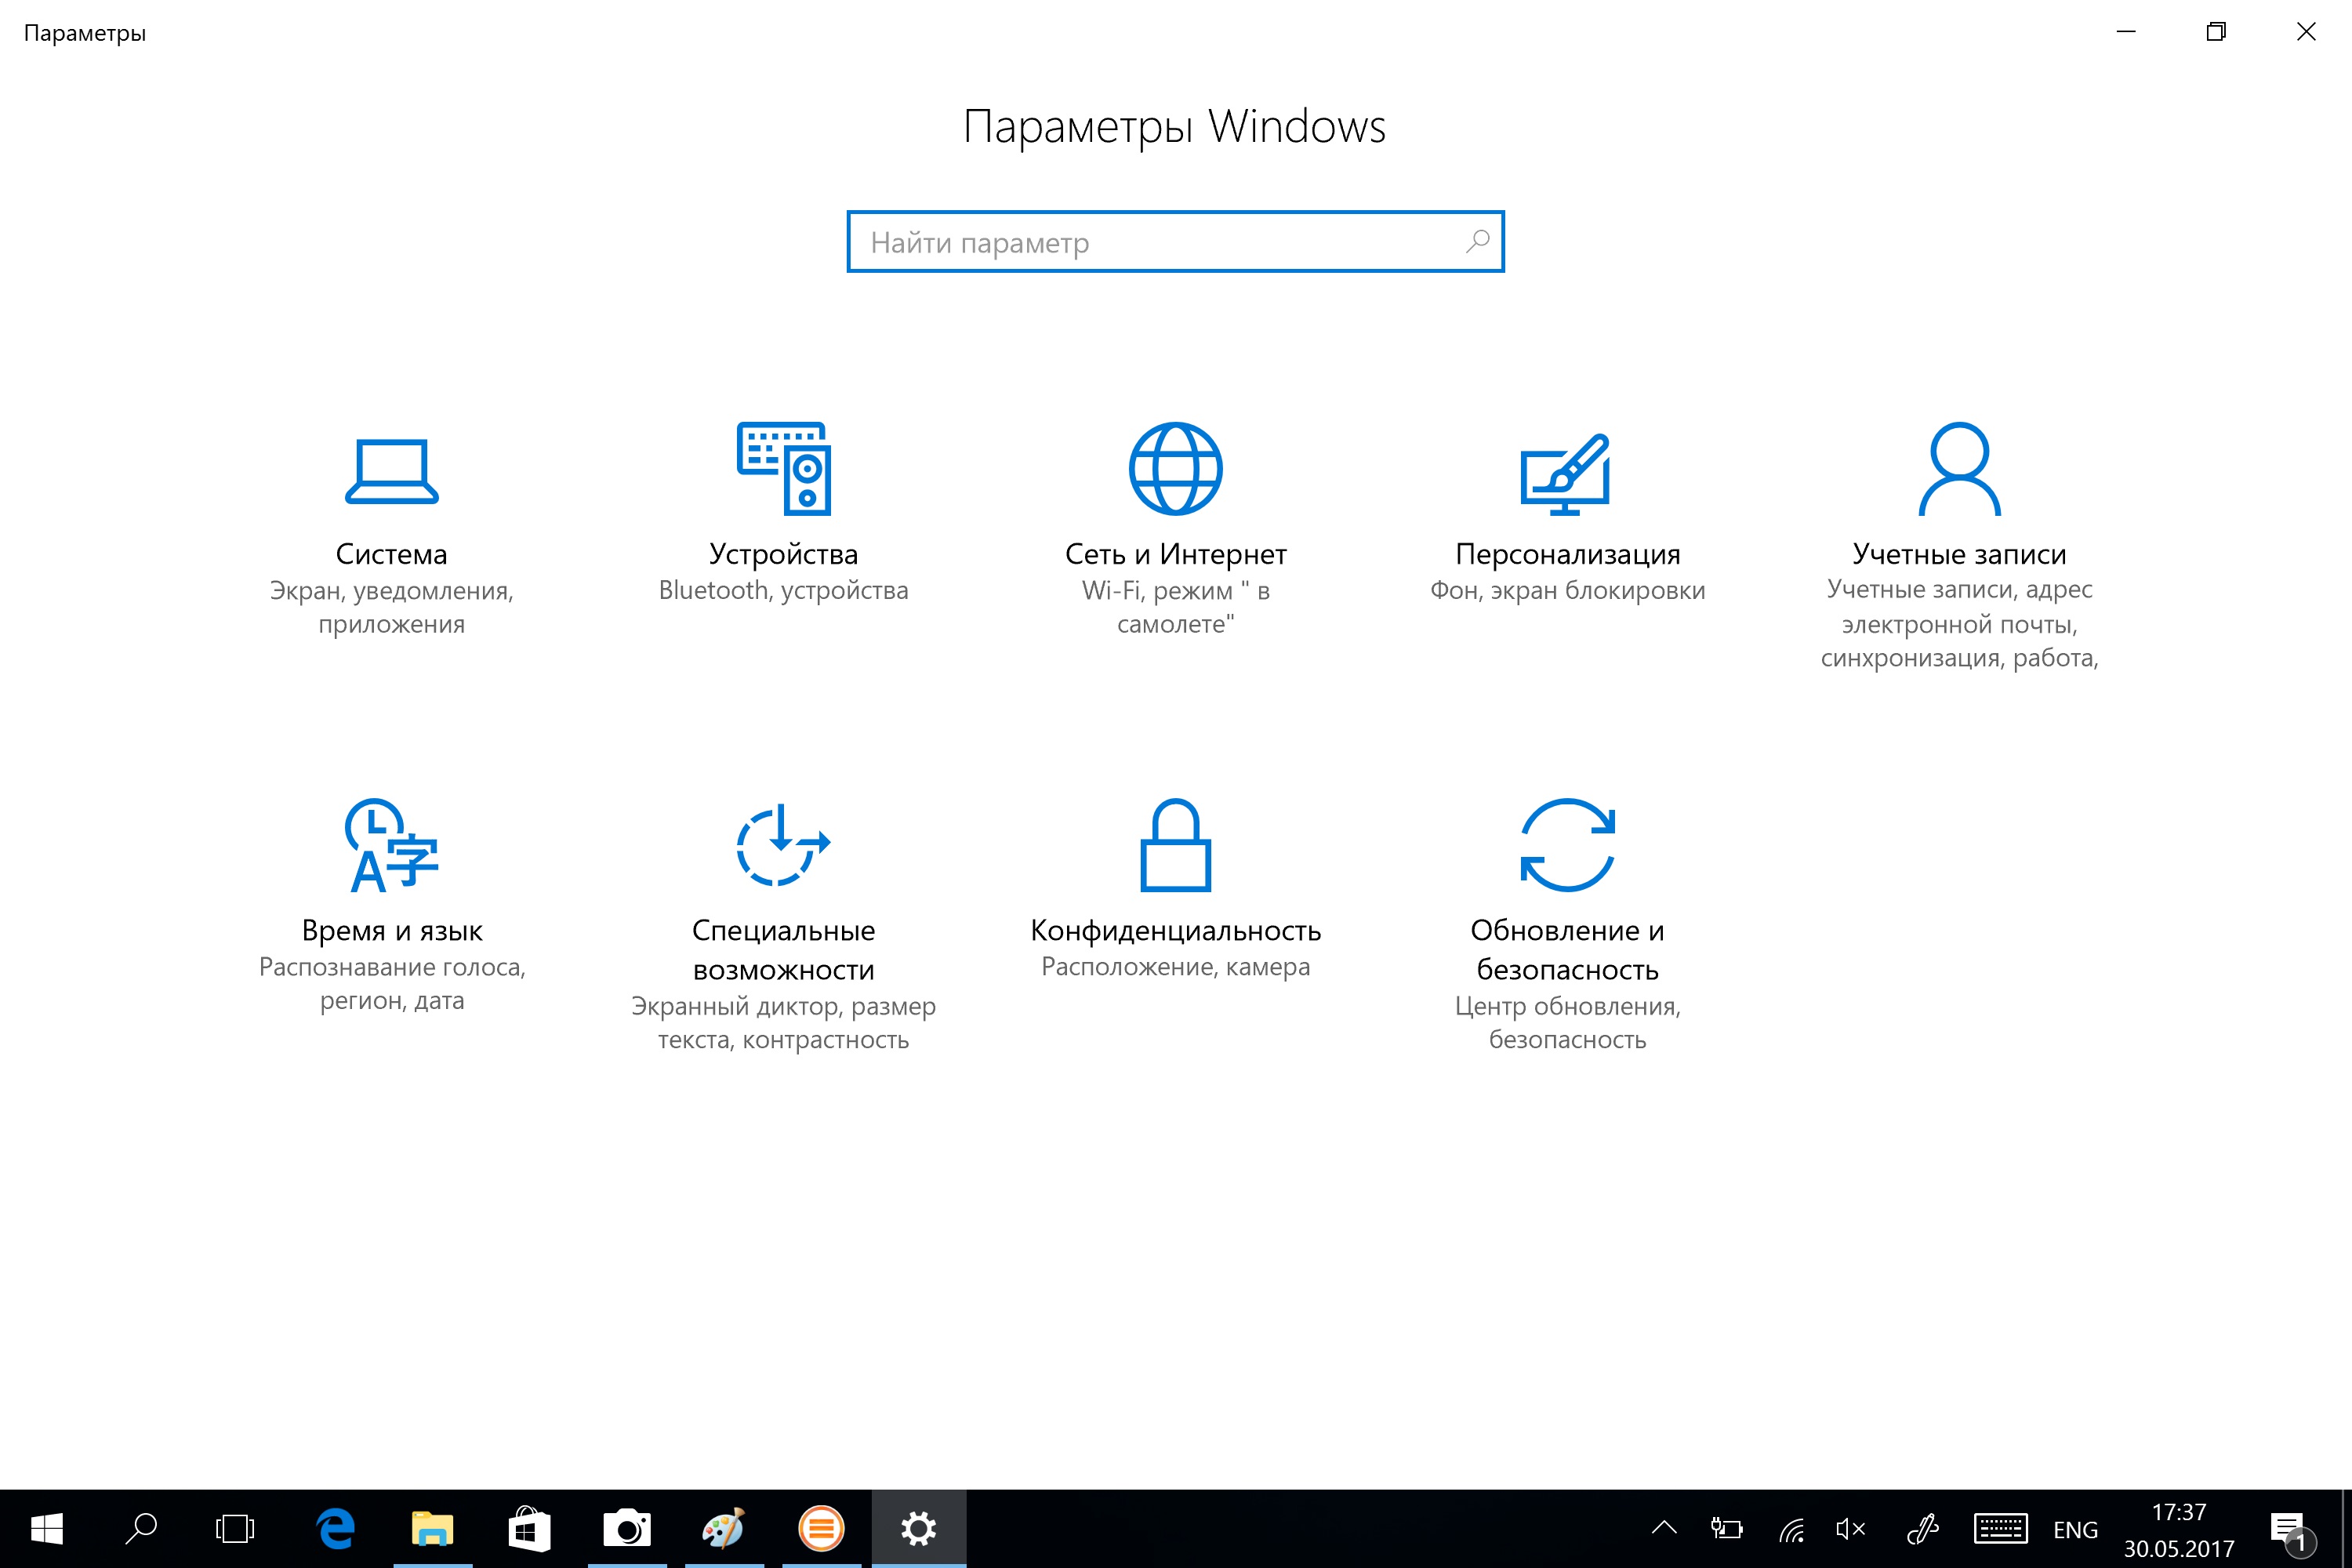
Task: Switch the ENG input language indicator
Action: [x=2075, y=1530]
